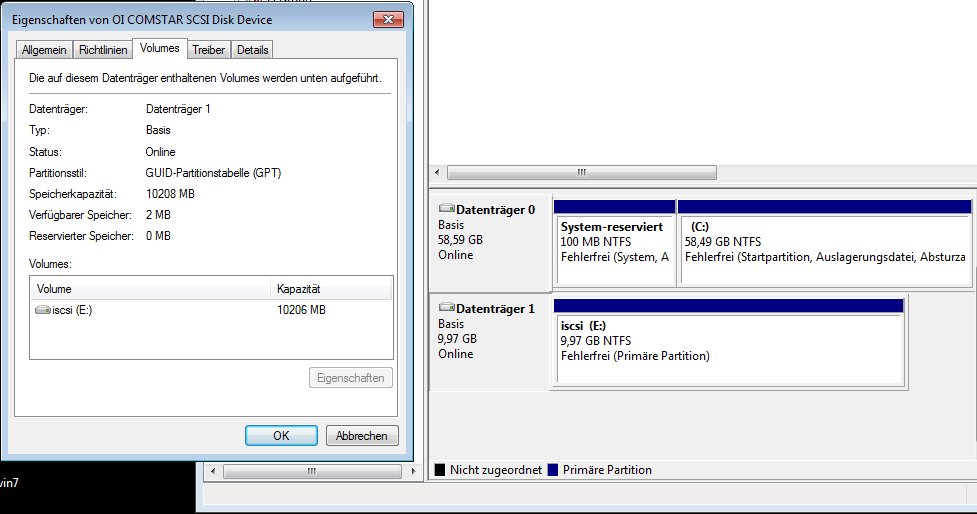
Task: Click the 58,59 GB size of Datenträger 0
Action: (460, 240)
